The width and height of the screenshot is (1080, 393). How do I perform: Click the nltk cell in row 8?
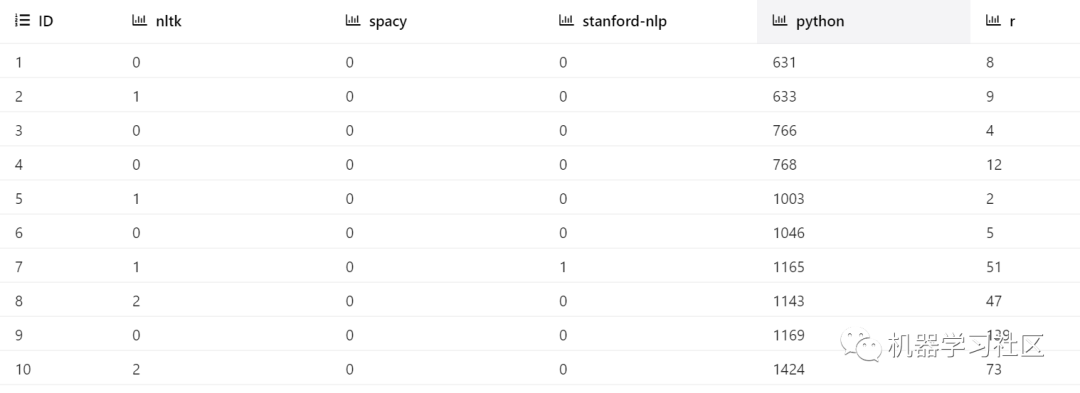[x=136, y=301]
